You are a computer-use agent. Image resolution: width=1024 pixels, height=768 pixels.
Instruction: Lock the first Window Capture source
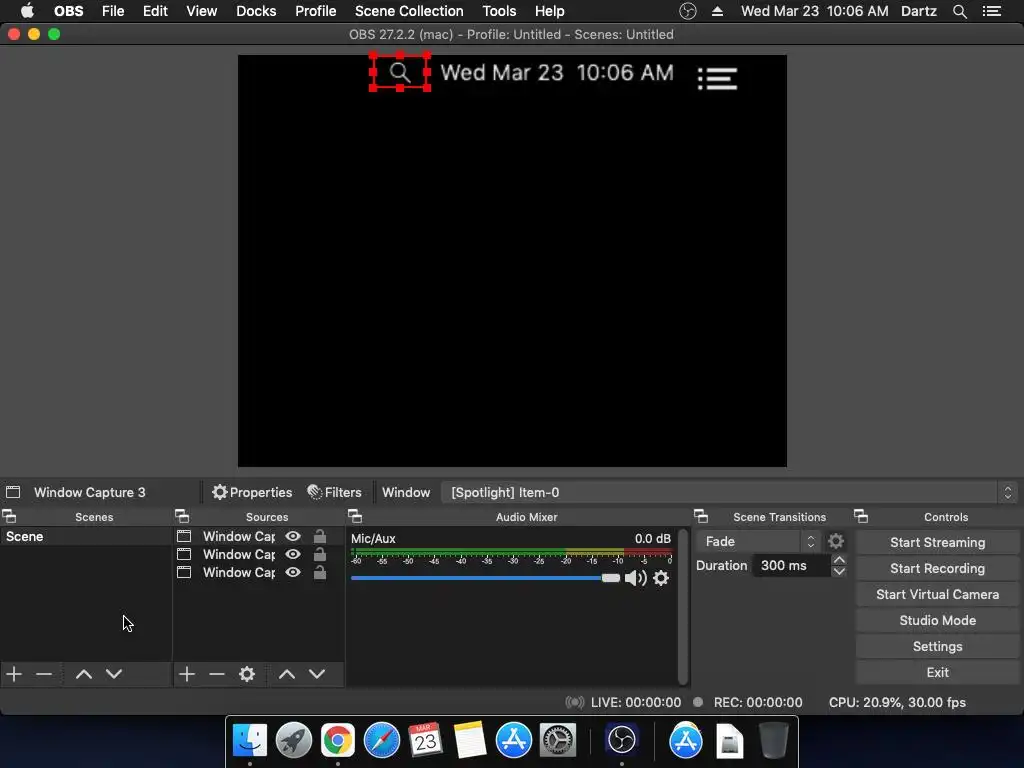click(x=319, y=536)
